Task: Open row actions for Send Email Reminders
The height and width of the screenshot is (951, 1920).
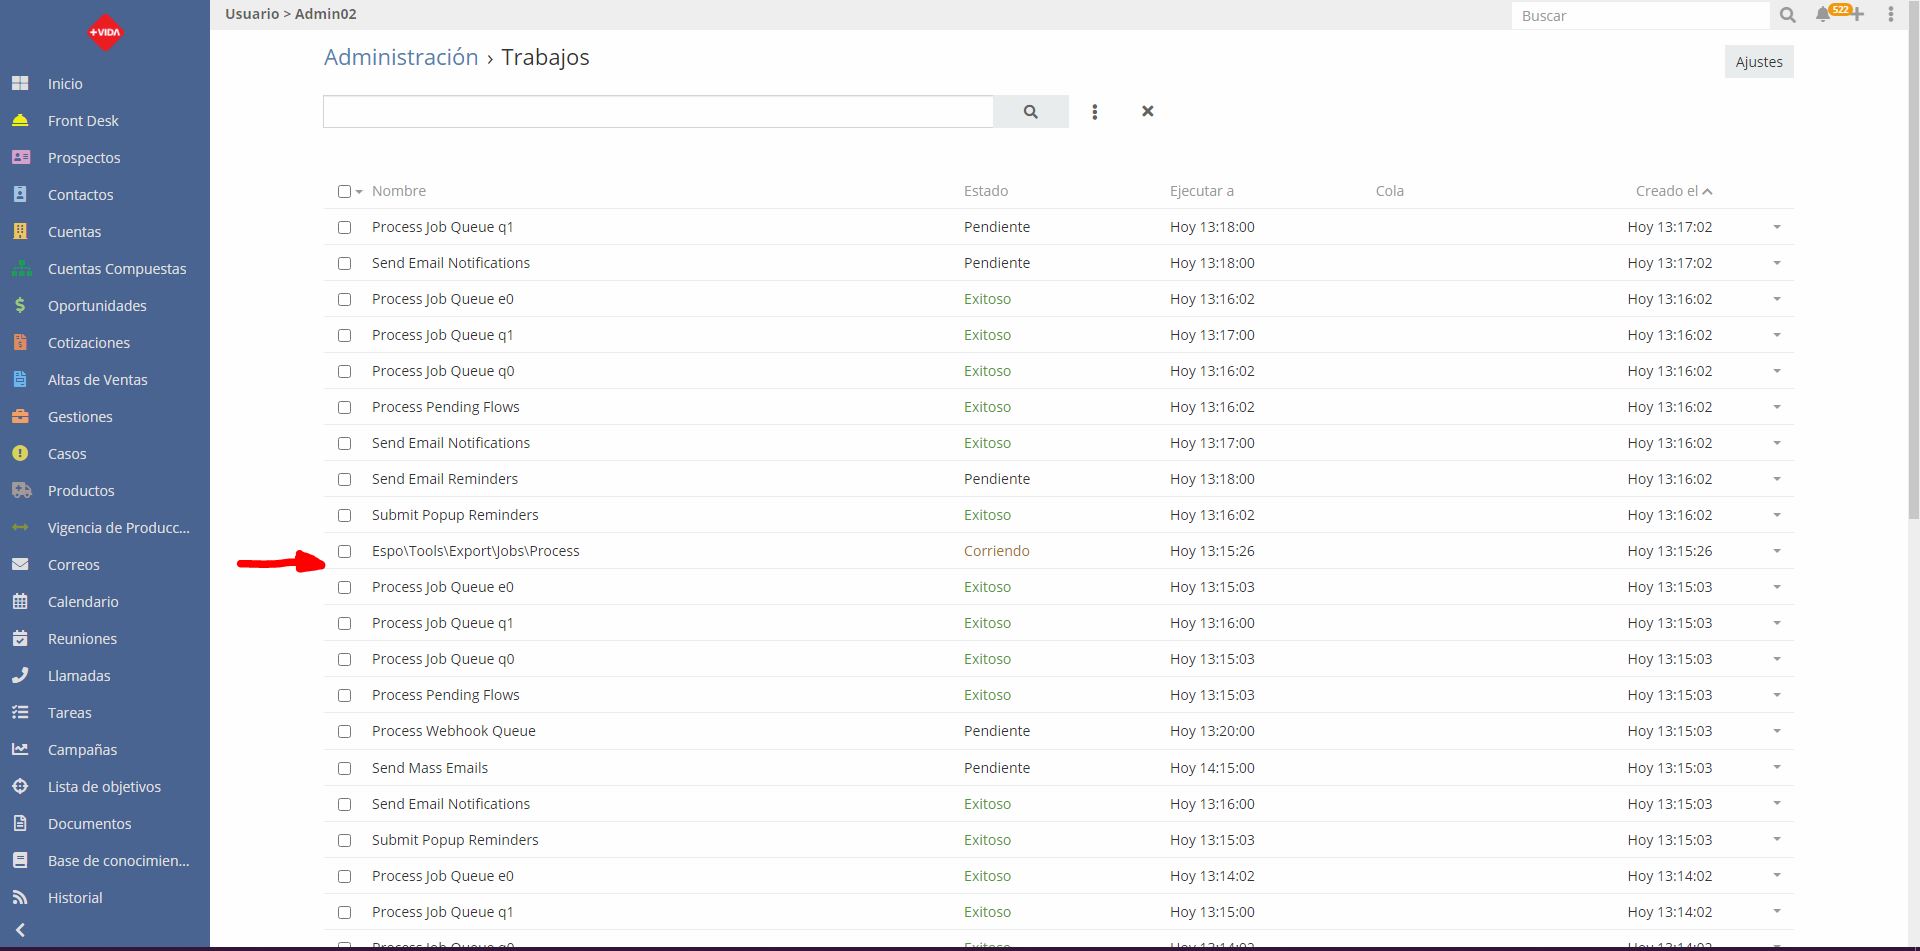Action: 1777,479
